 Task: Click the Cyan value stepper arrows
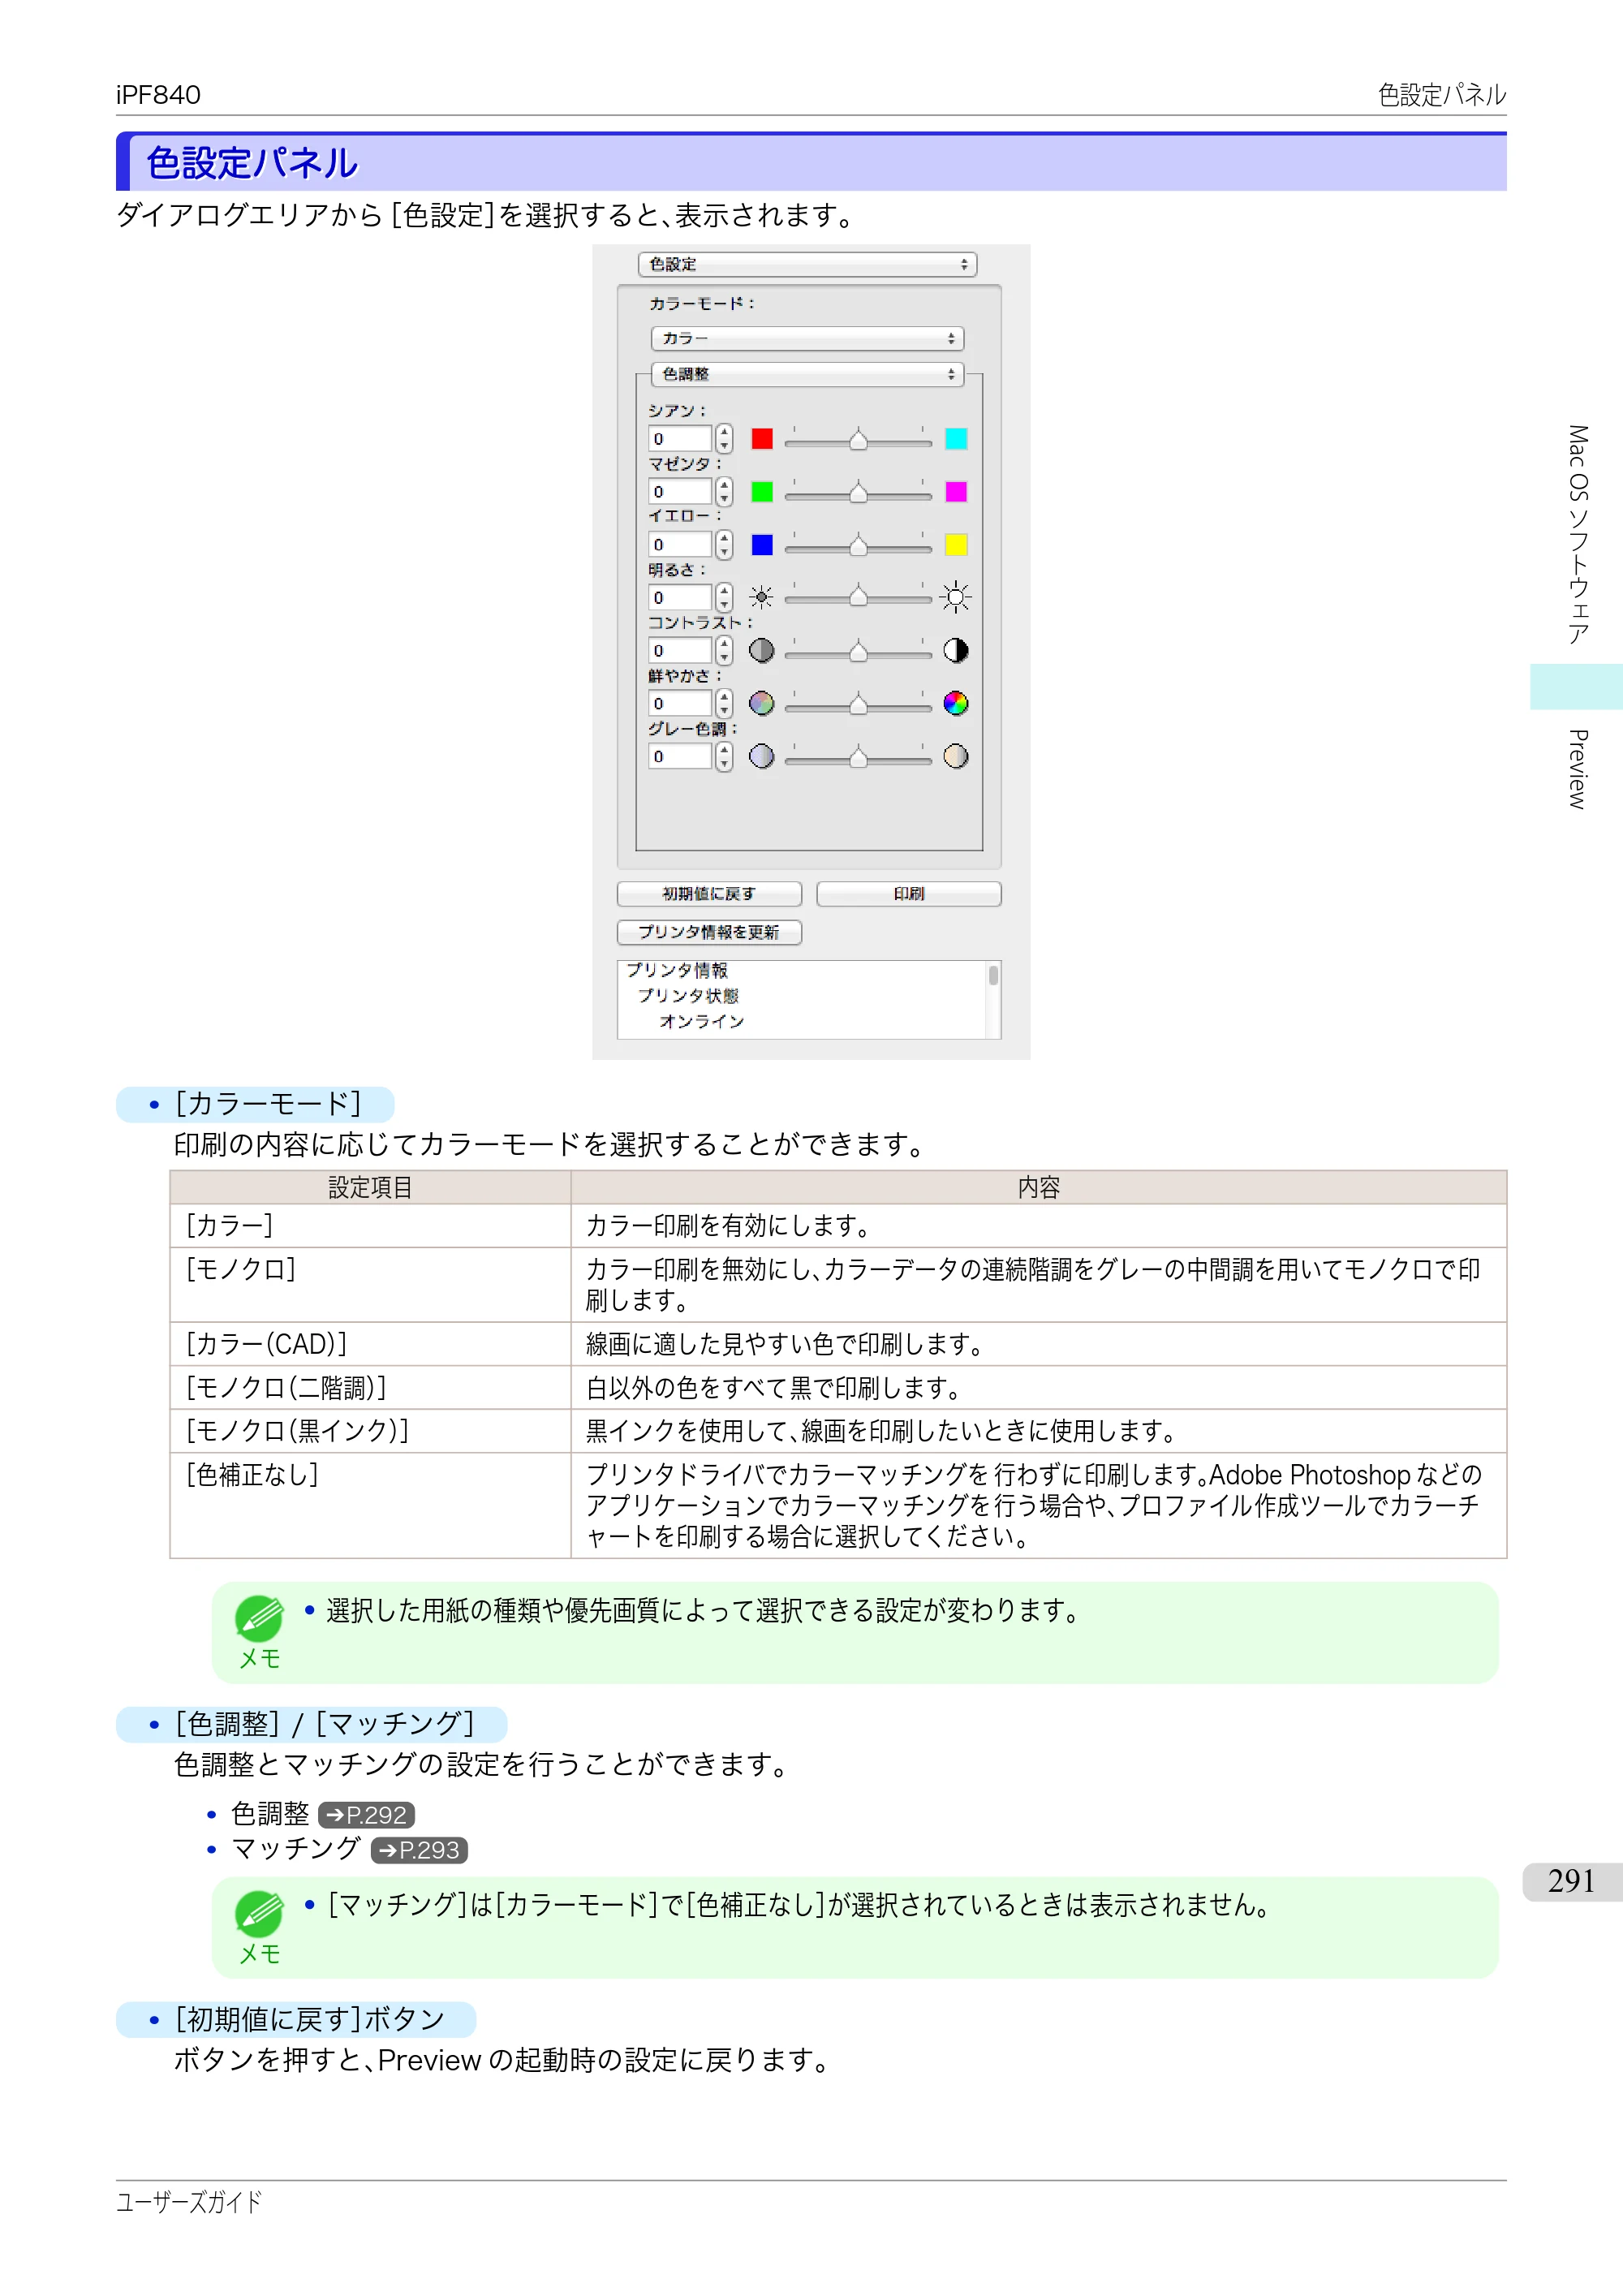(x=724, y=439)
